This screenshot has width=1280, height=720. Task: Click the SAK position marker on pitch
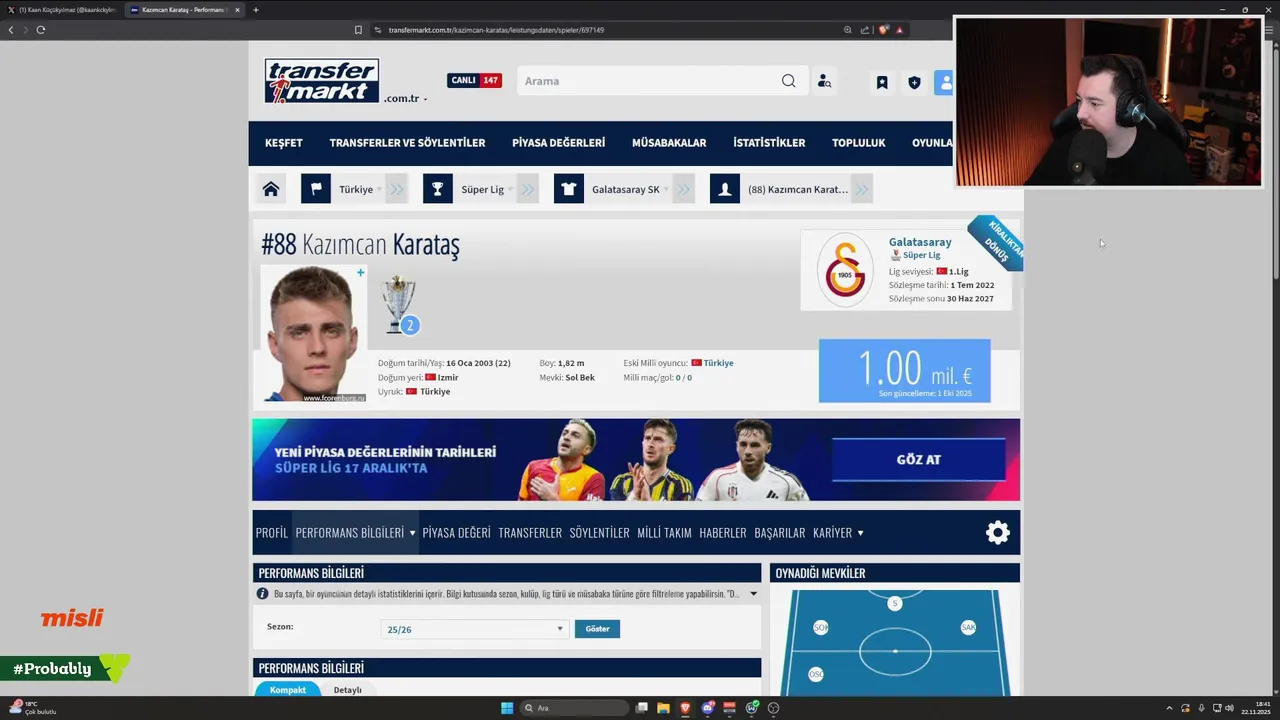pos(968,627)
